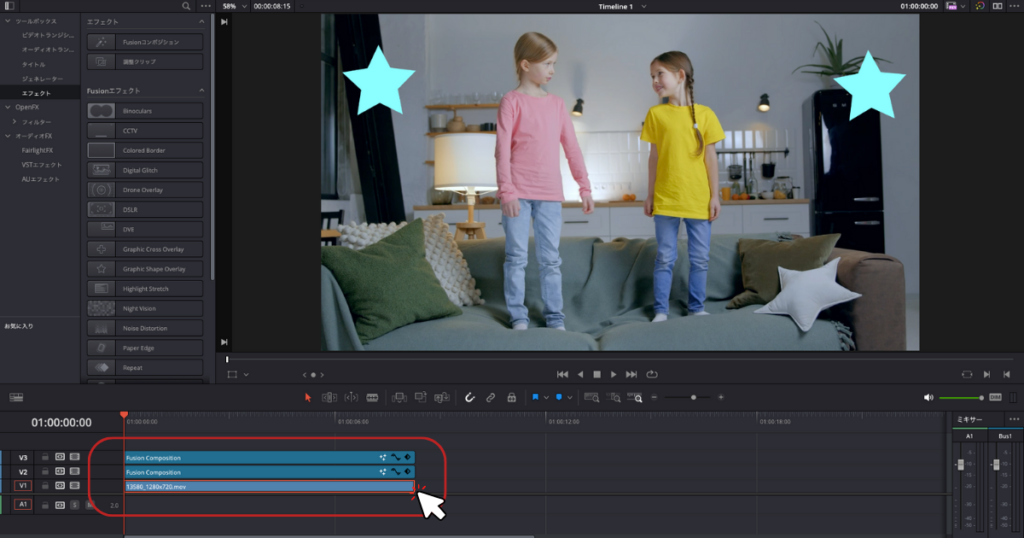Click the loop playback icon
The height and width of the screenshot is (538, 1024).
coord(652,374)
